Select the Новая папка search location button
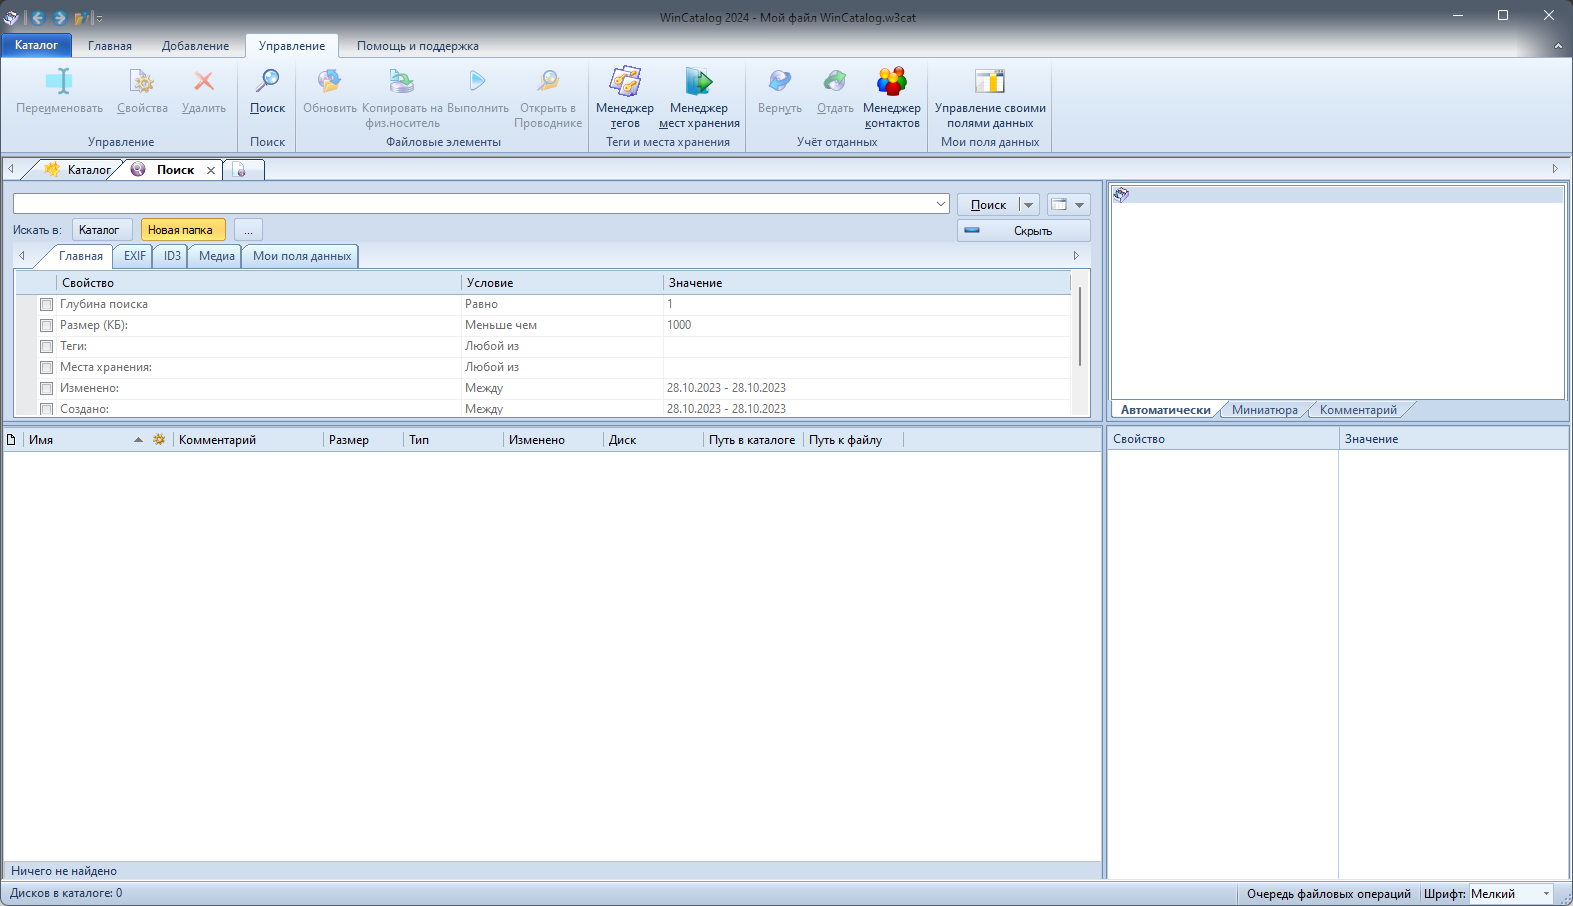 tap(181, 230)
